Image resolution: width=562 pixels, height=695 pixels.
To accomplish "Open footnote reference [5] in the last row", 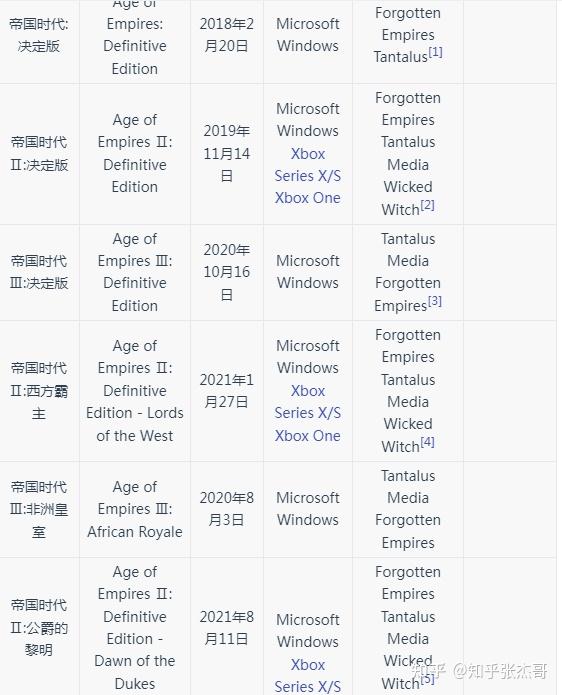I will (427, 679).
